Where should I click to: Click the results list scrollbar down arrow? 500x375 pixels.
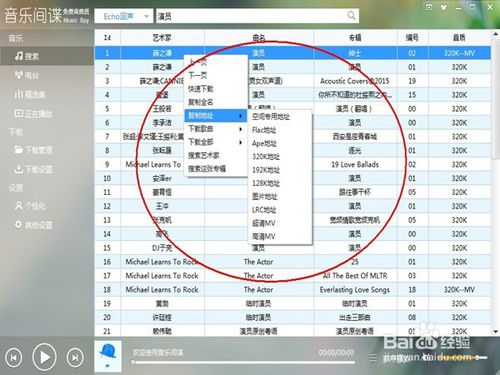[495, 332]
